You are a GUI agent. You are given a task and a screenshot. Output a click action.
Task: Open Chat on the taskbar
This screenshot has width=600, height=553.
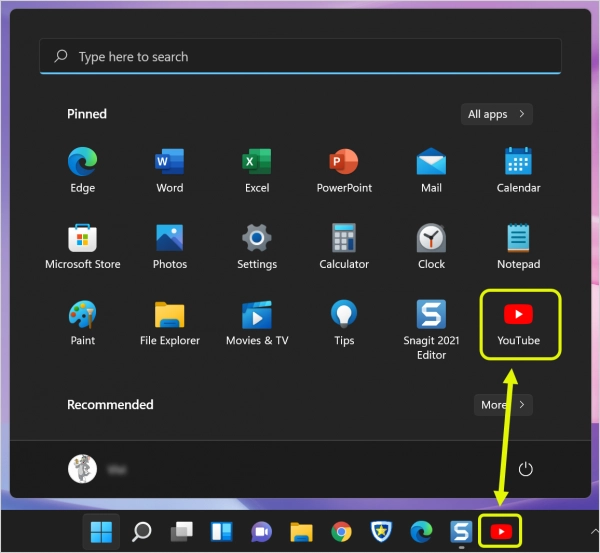[261, 532]
